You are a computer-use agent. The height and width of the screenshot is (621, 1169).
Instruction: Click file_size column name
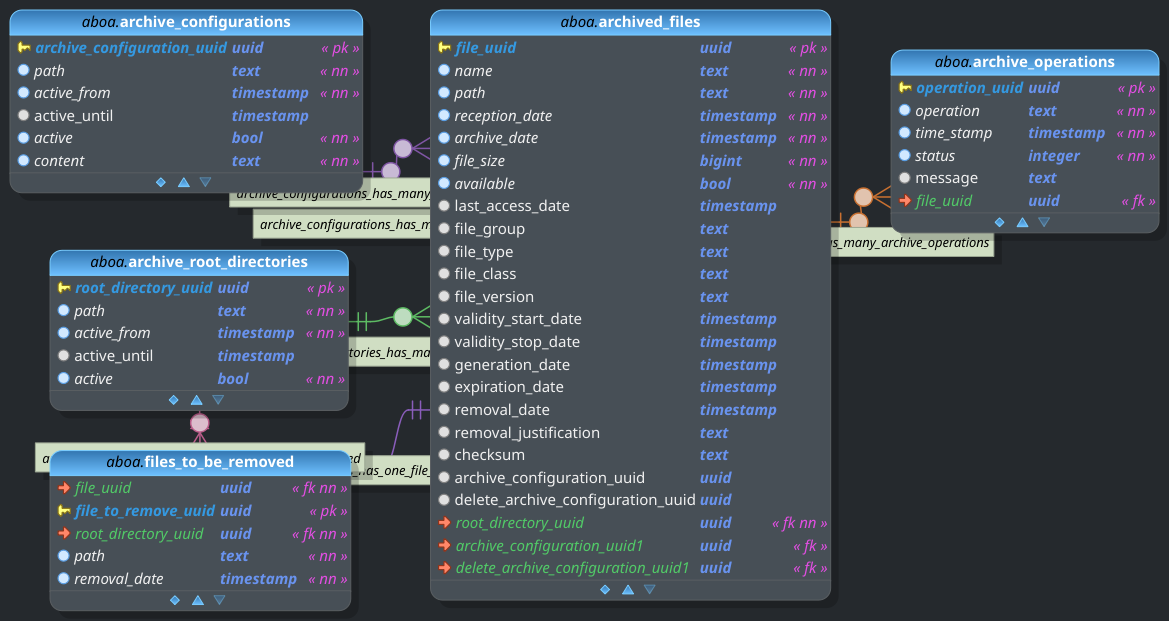pos(479,161)
